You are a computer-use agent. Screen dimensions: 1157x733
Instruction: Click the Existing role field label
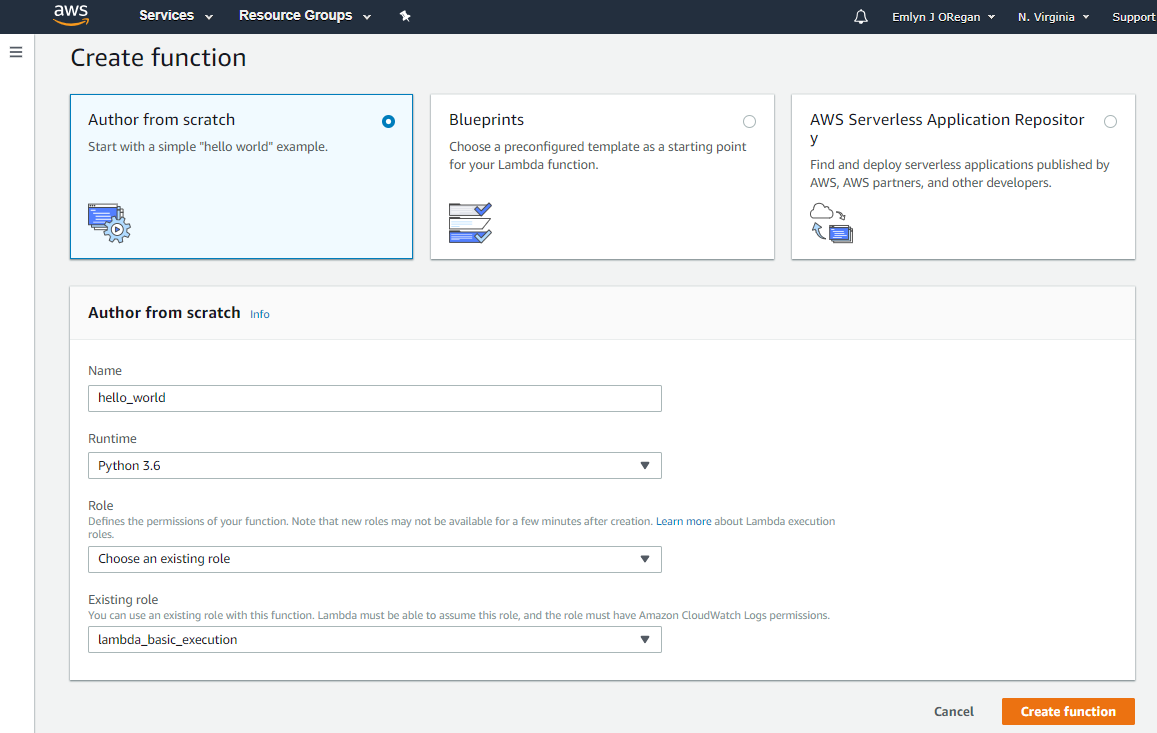tap(123, 599)
